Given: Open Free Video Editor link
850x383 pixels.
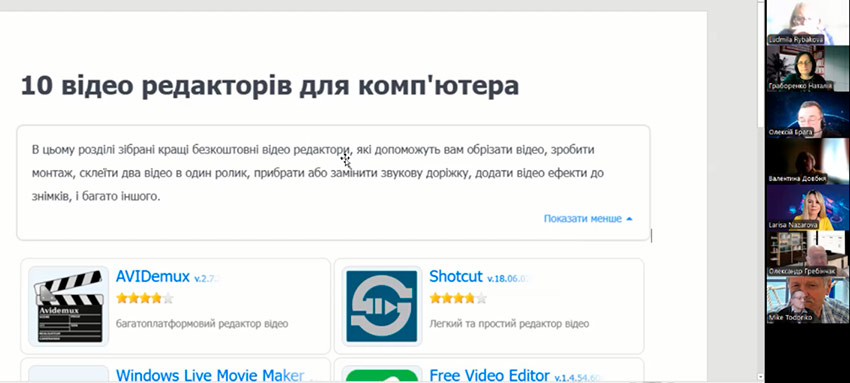Looking at the screenshot, I should (x=490, y=375).
